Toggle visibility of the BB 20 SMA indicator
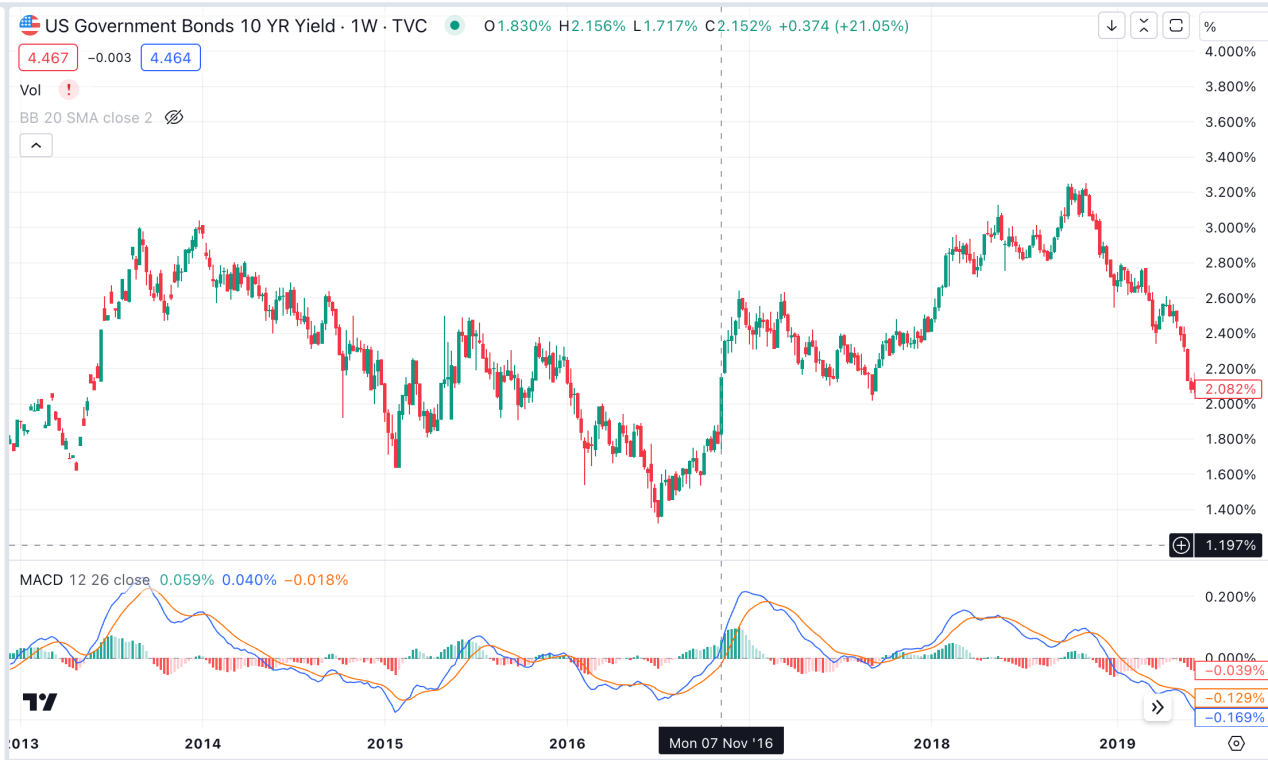The height and width of the screenshot is (760, 1268). 174,117
